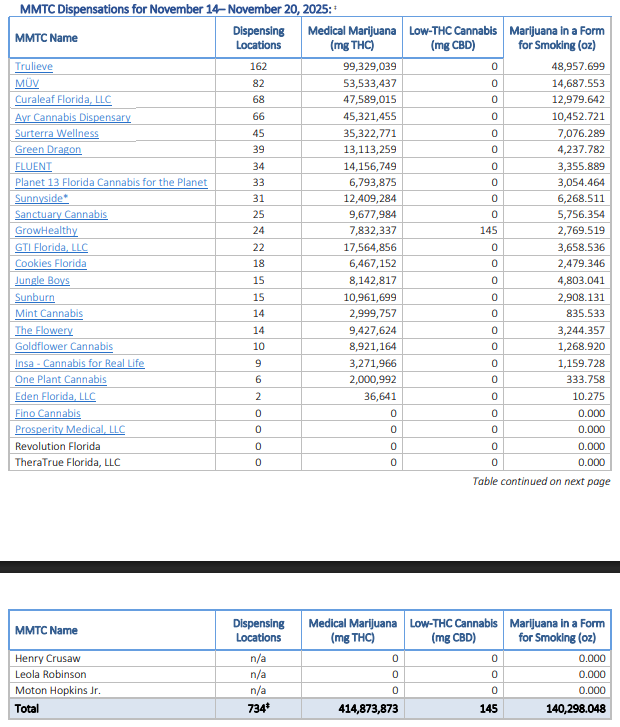This screenshot has width=620, height=727.
Task: Follow the Ayr Cannabis Dispensary link
Action: point(72,117)
